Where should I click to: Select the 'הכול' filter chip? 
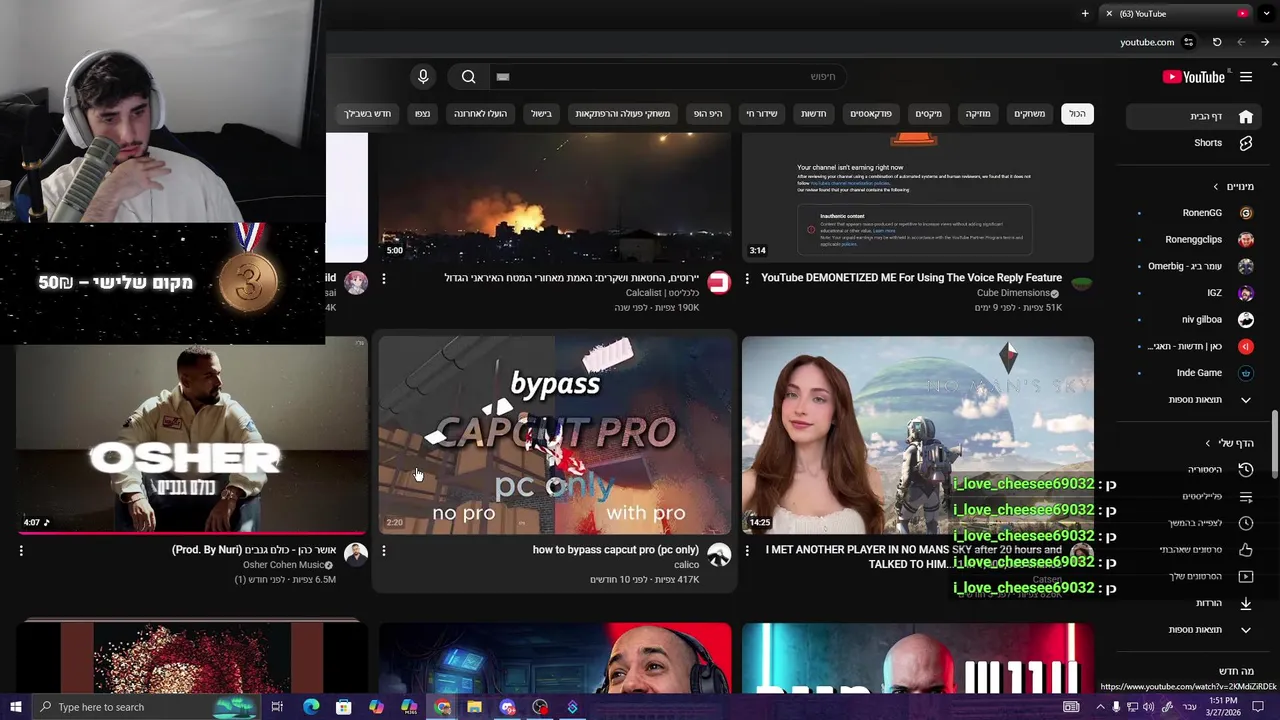[x=1077, y=114]
